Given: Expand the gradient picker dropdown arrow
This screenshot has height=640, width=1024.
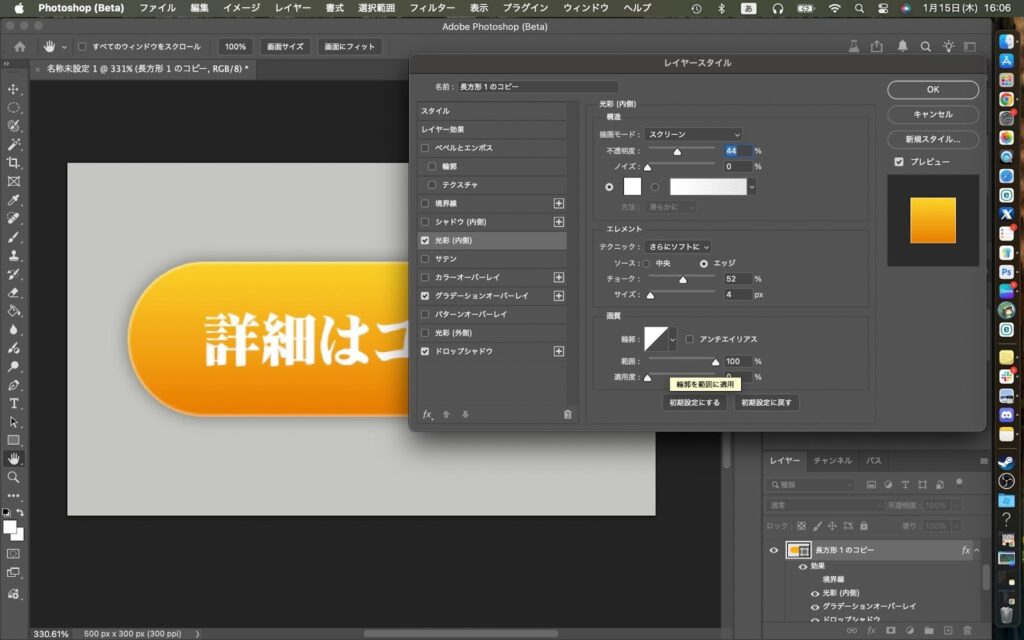Looking at the screenshot, I should pyautogui.click(x=752, y=186).
